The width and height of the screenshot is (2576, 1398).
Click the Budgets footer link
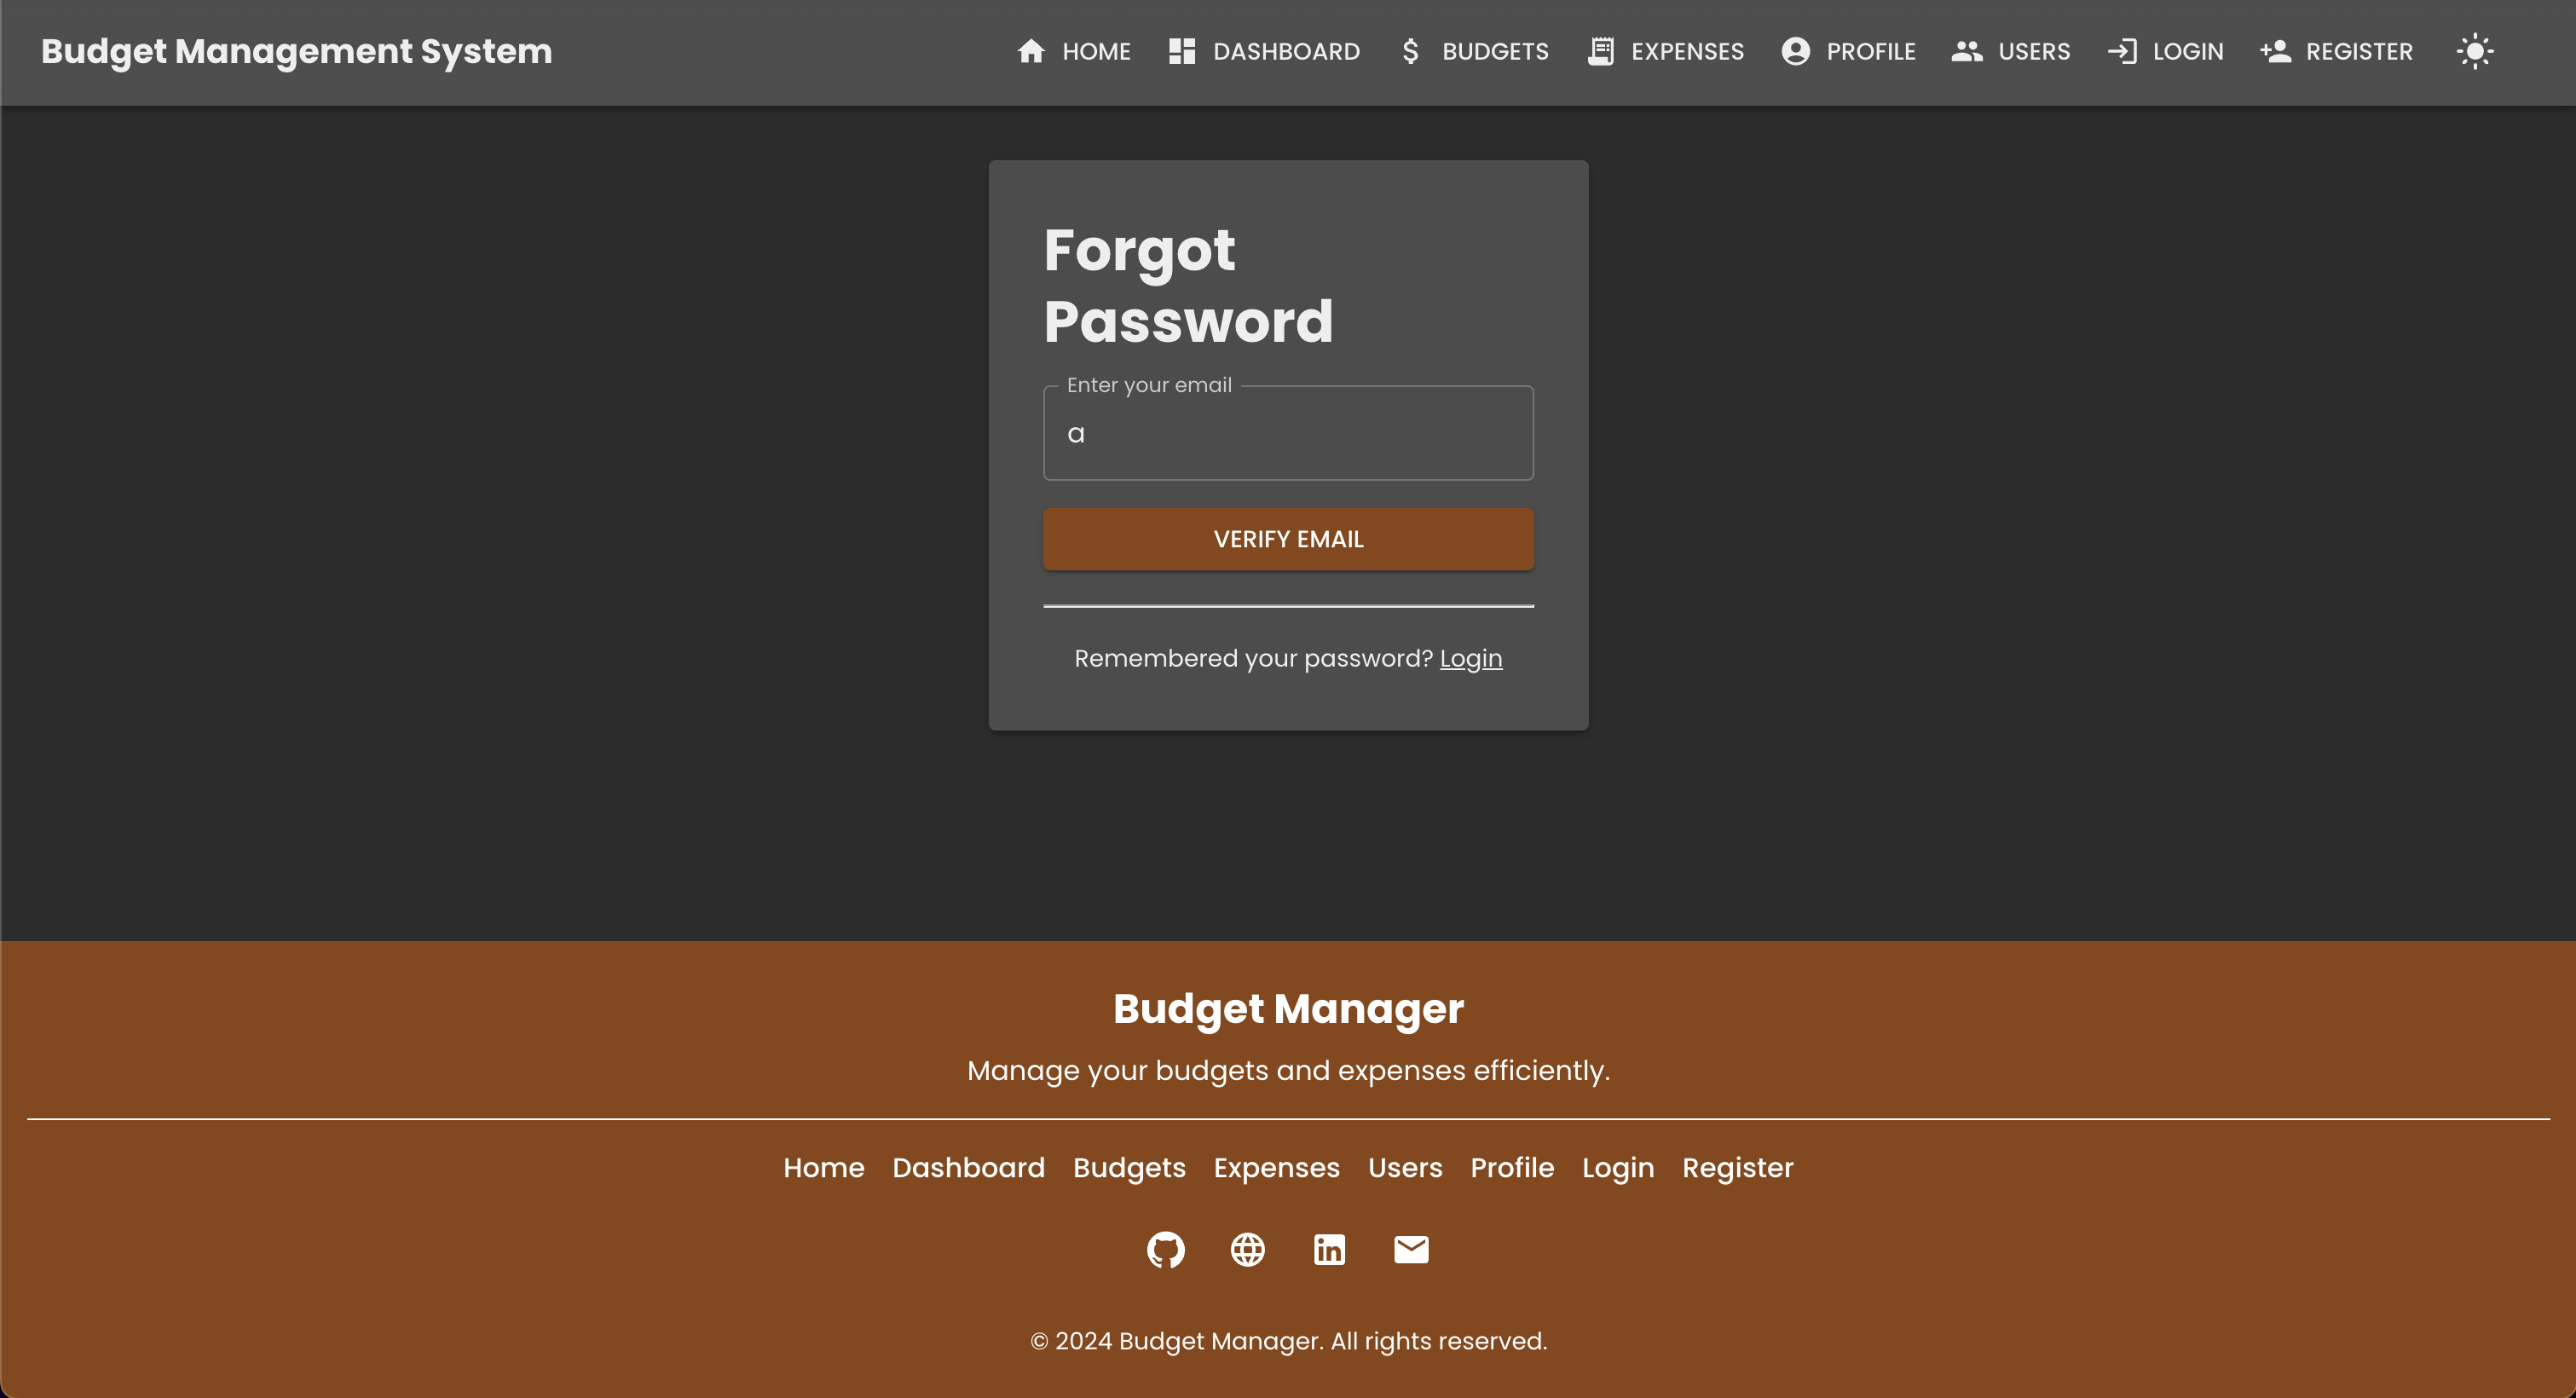point(1129,1169)
